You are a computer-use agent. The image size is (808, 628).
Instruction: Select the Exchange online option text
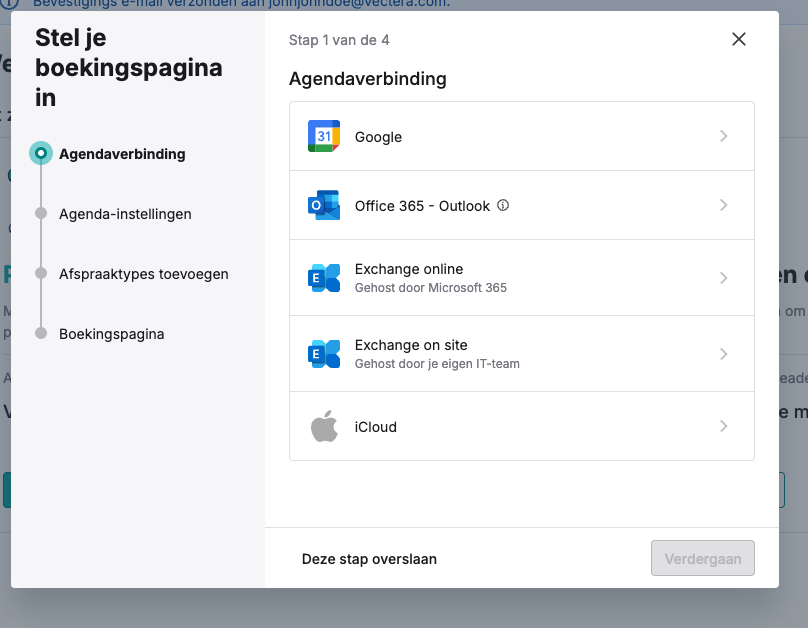pos(409,269)
